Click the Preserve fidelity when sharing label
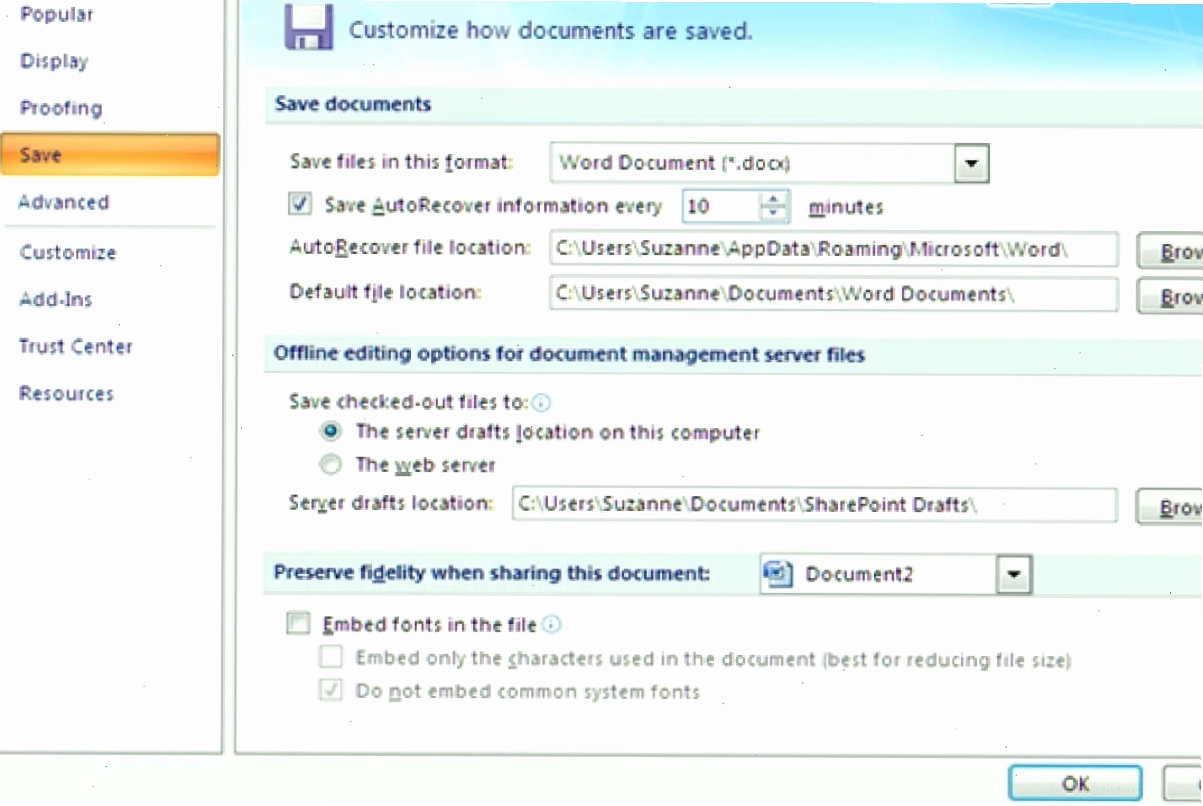The height and width of the screenshot is (806, 1203). [x=492, y=574]
